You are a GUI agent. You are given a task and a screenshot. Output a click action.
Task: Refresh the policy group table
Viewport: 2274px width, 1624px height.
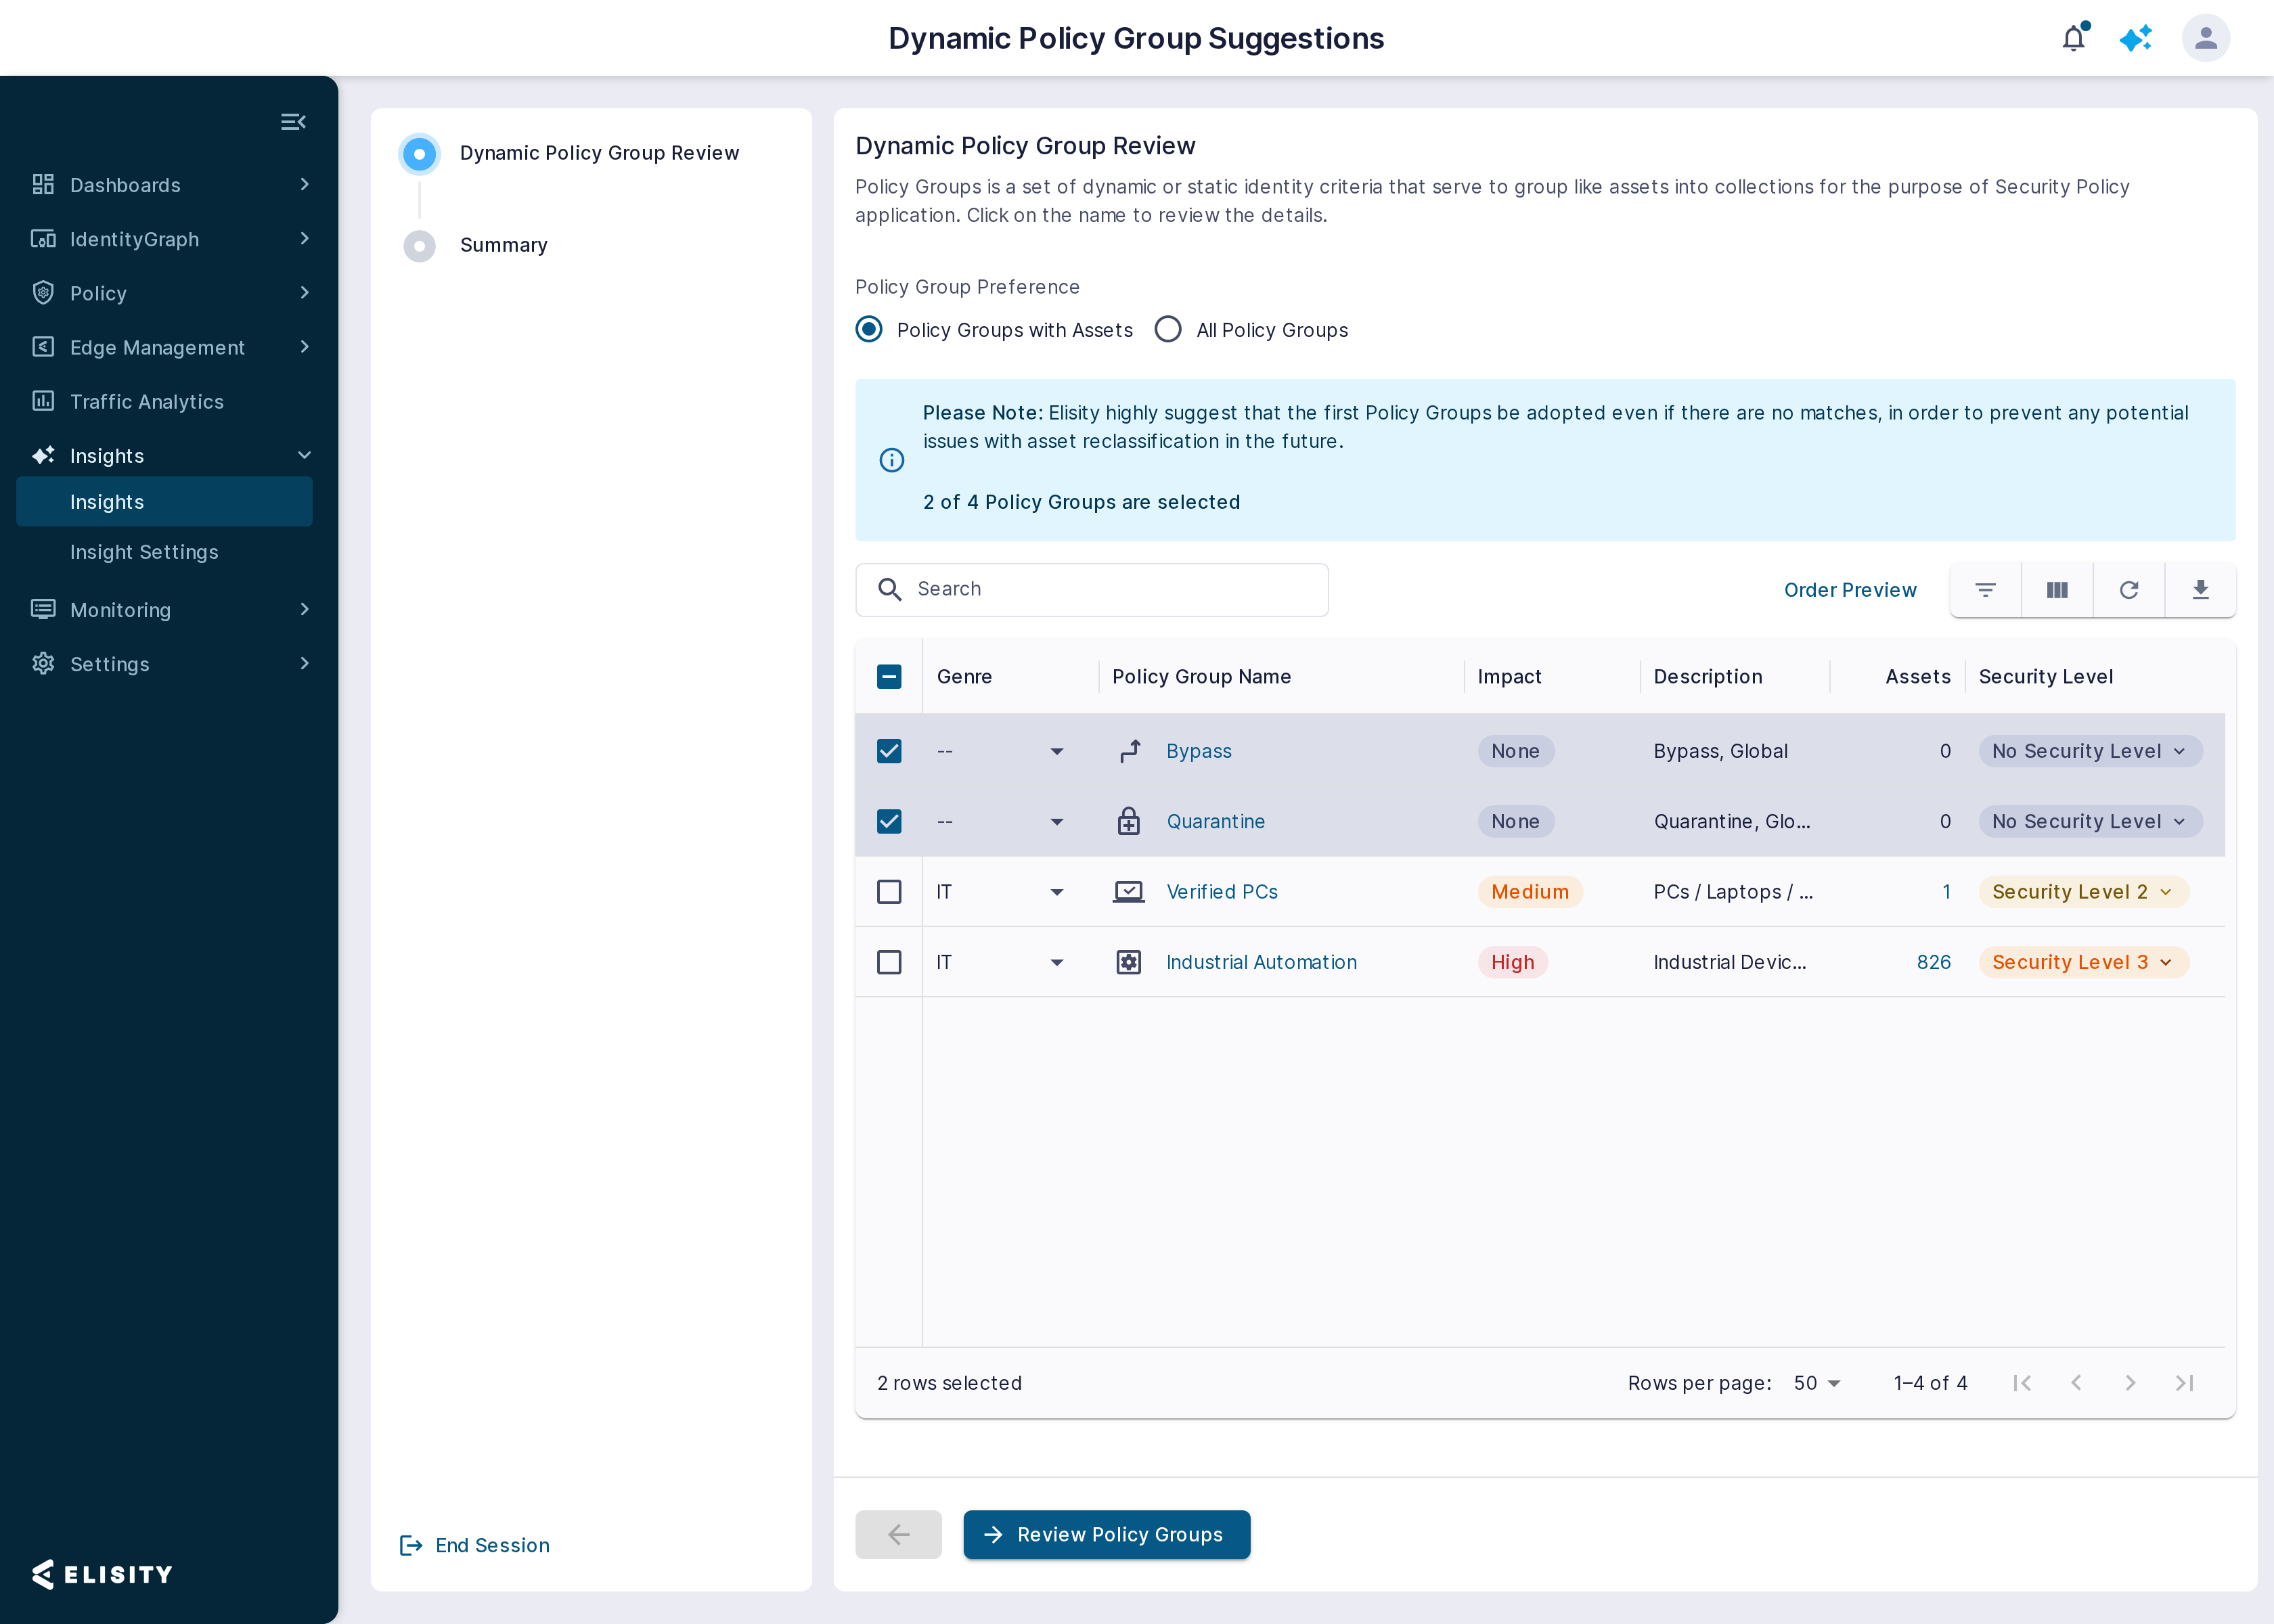click(x=2129, y=590)
